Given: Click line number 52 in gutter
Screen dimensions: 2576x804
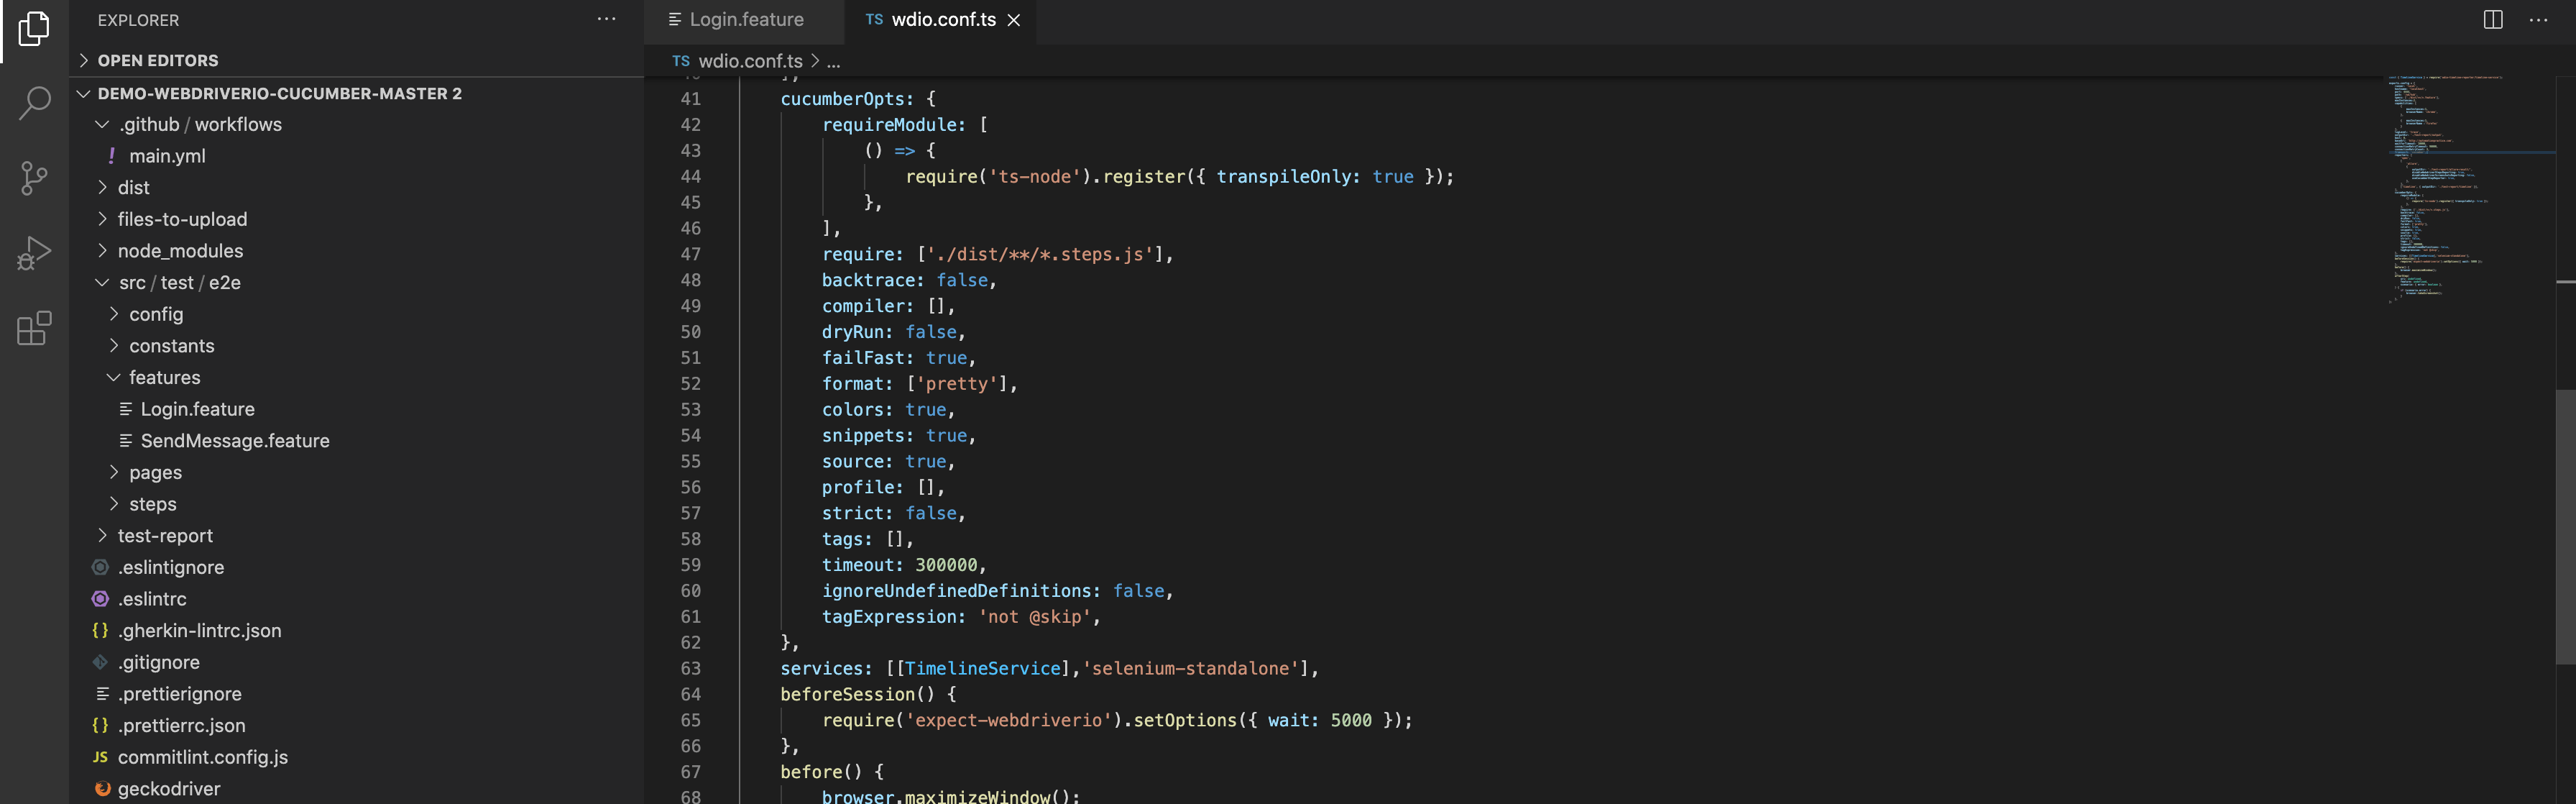Looking at the screenshot, I should tap(690, 384).
